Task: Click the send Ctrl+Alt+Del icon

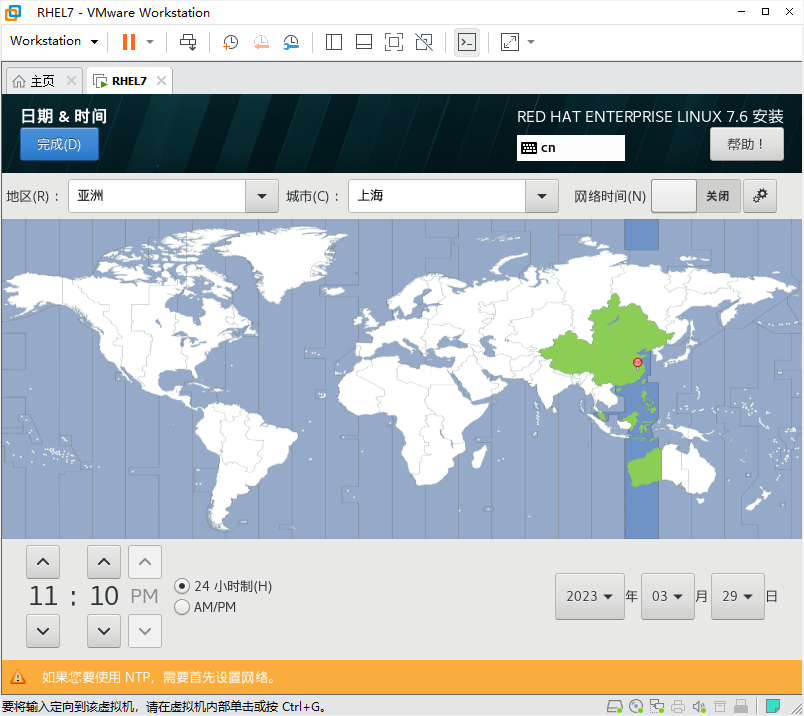Action: pyautogui.click(x=188, y=42)
